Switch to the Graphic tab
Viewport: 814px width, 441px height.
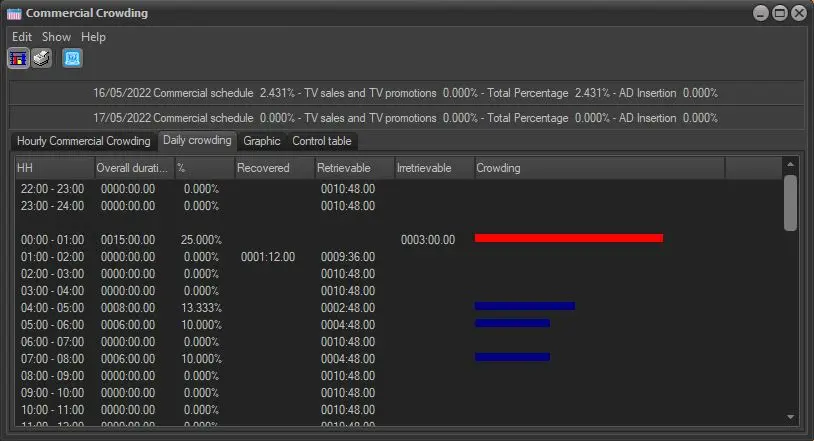(262, 141)
